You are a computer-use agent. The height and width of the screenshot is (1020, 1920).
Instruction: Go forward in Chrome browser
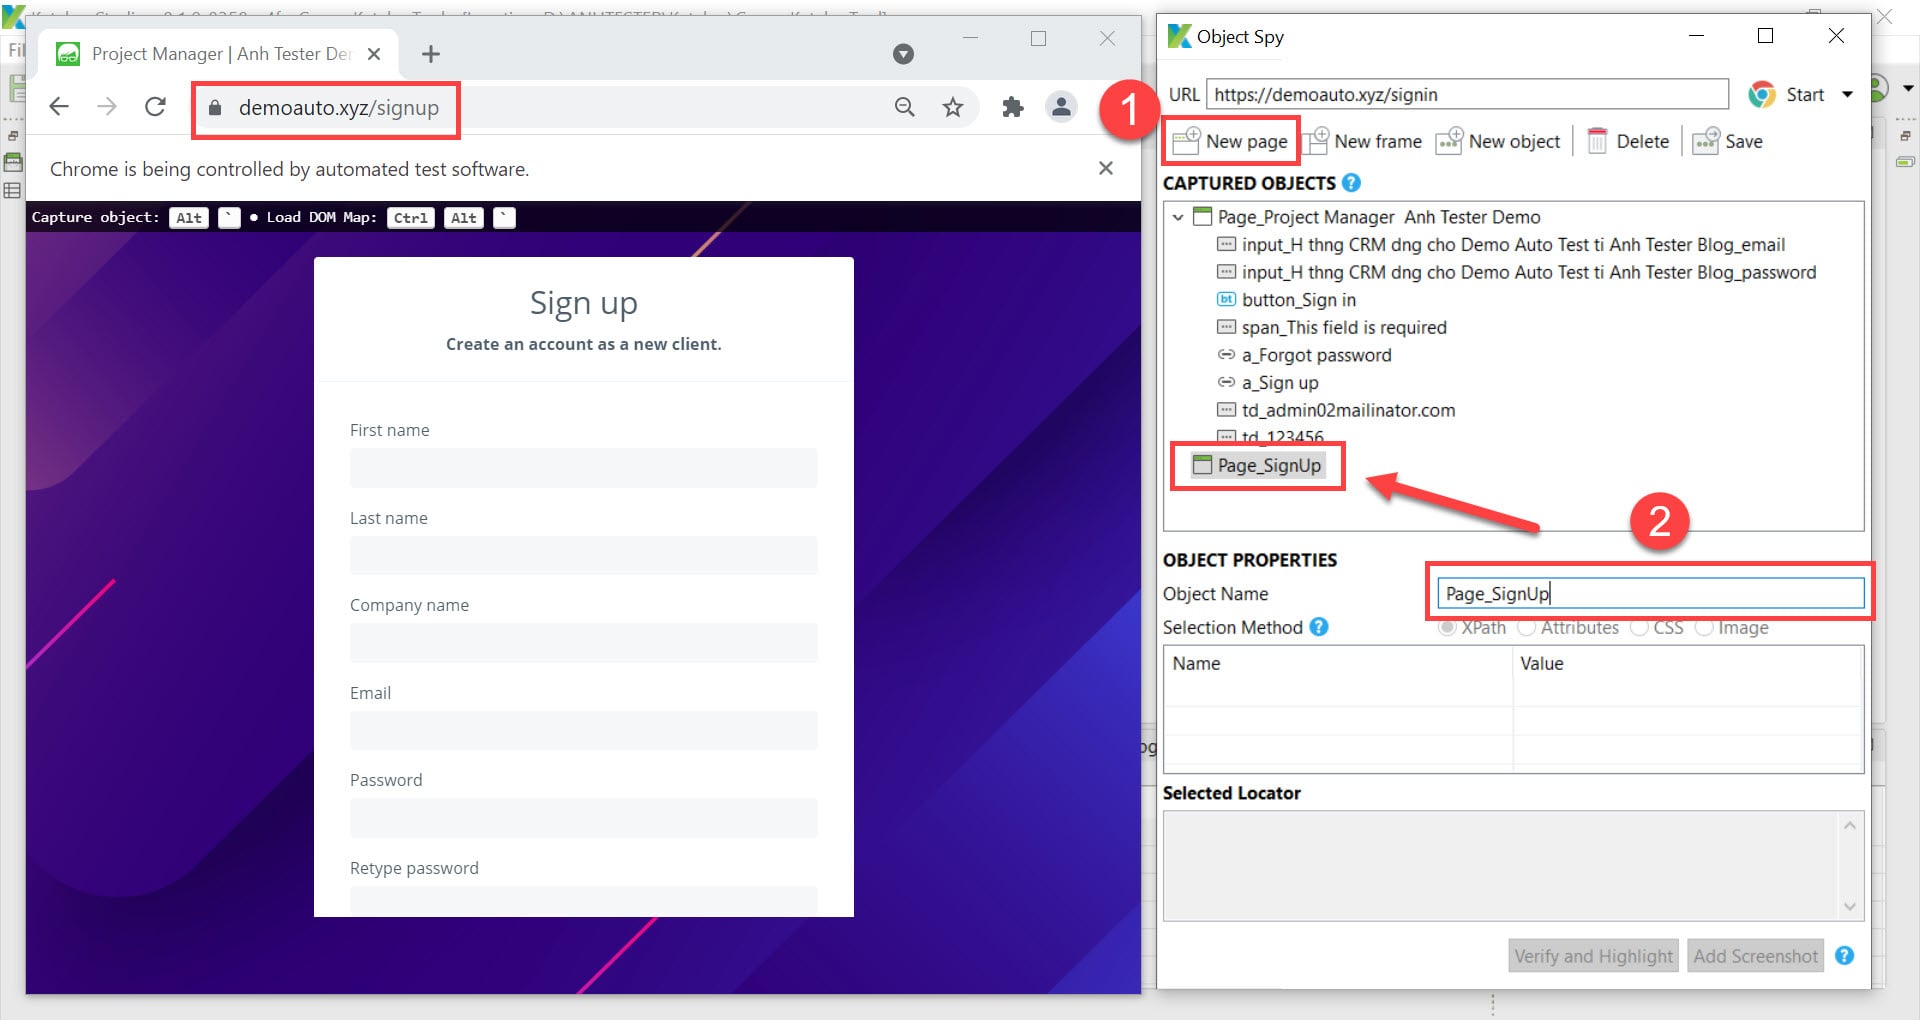[107, 107]
